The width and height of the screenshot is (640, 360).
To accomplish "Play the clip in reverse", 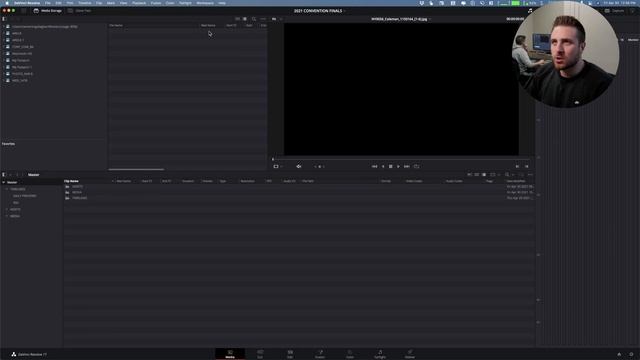I will 383,167.
